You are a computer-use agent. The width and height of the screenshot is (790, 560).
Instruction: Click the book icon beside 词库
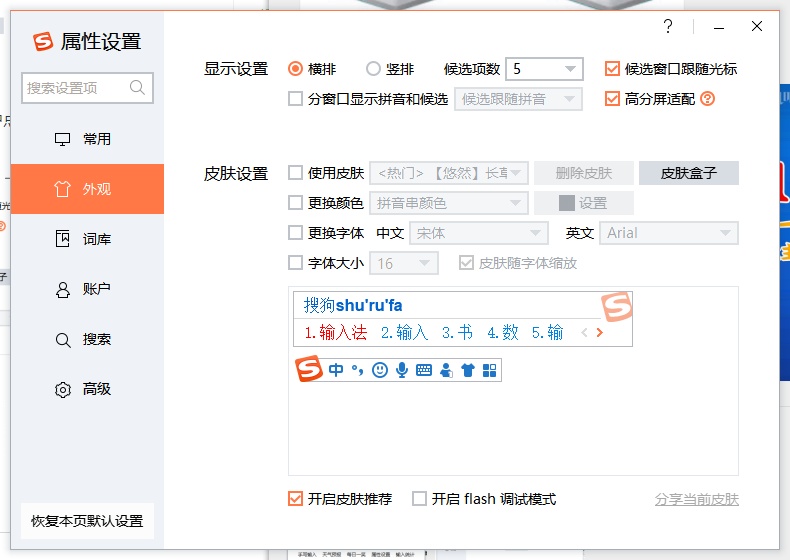62,239
